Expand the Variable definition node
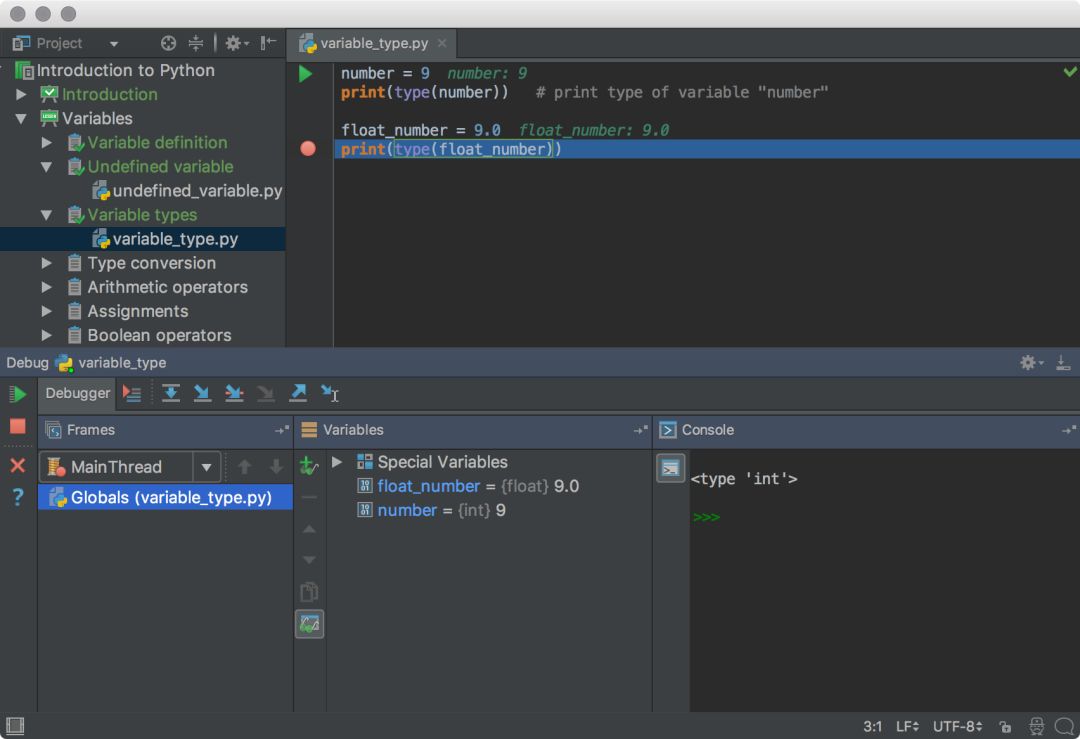The image size is (1080, 739). click(x=46, y=143)
